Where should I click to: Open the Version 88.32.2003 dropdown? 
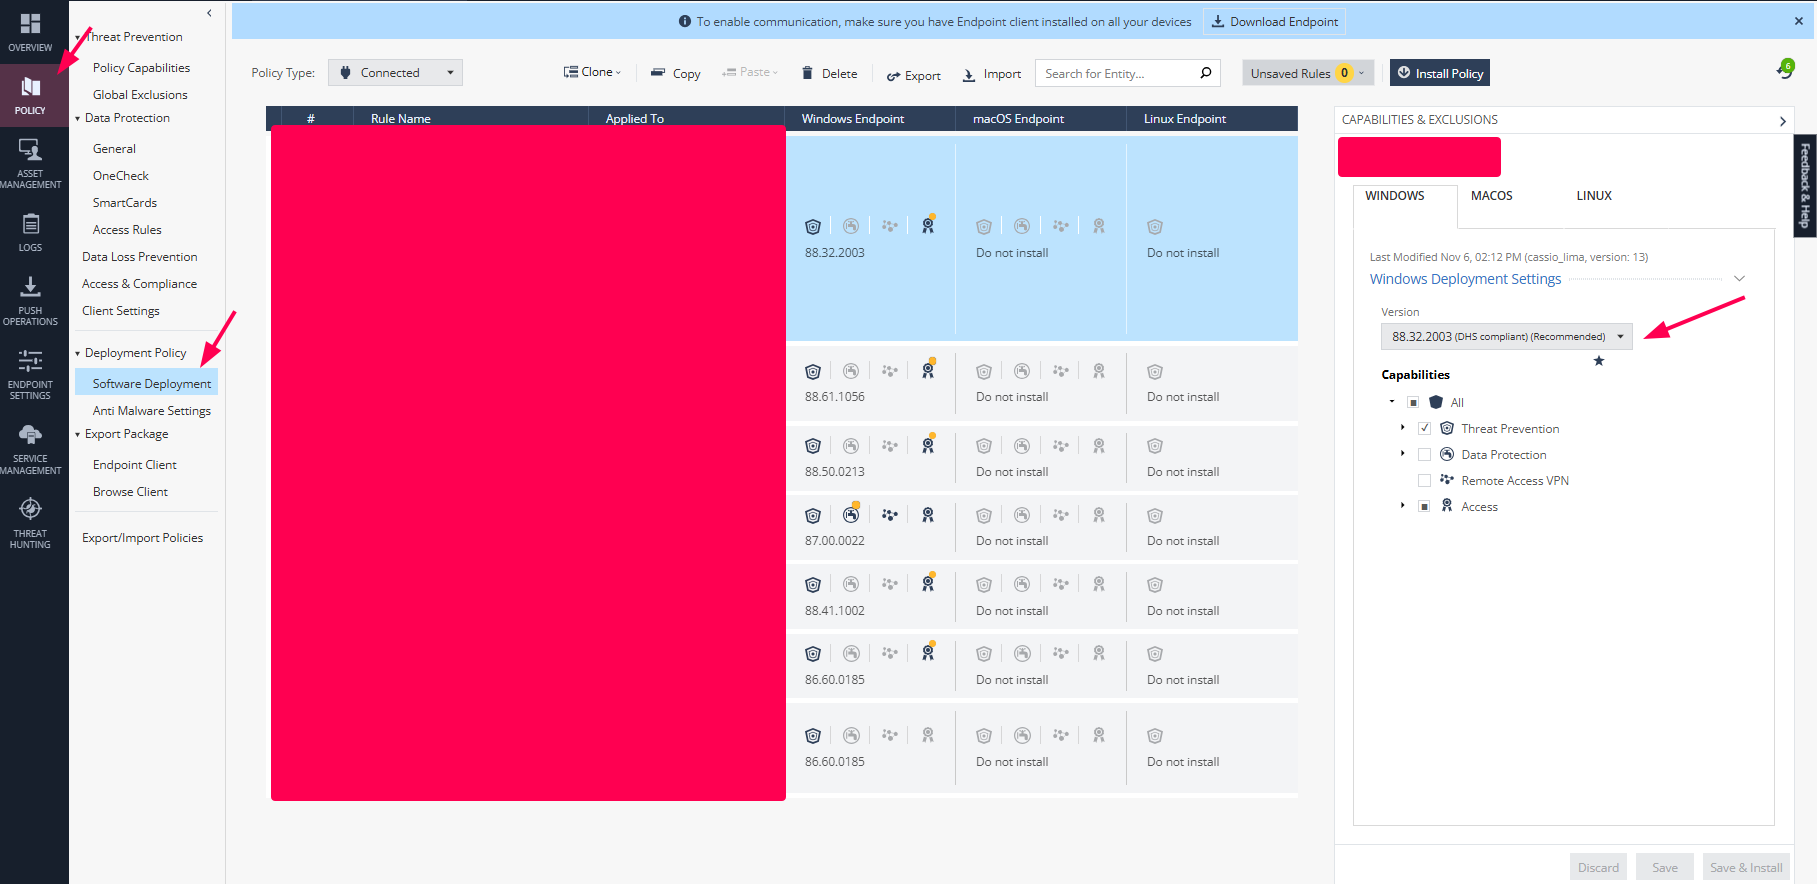pos(1506,336)
